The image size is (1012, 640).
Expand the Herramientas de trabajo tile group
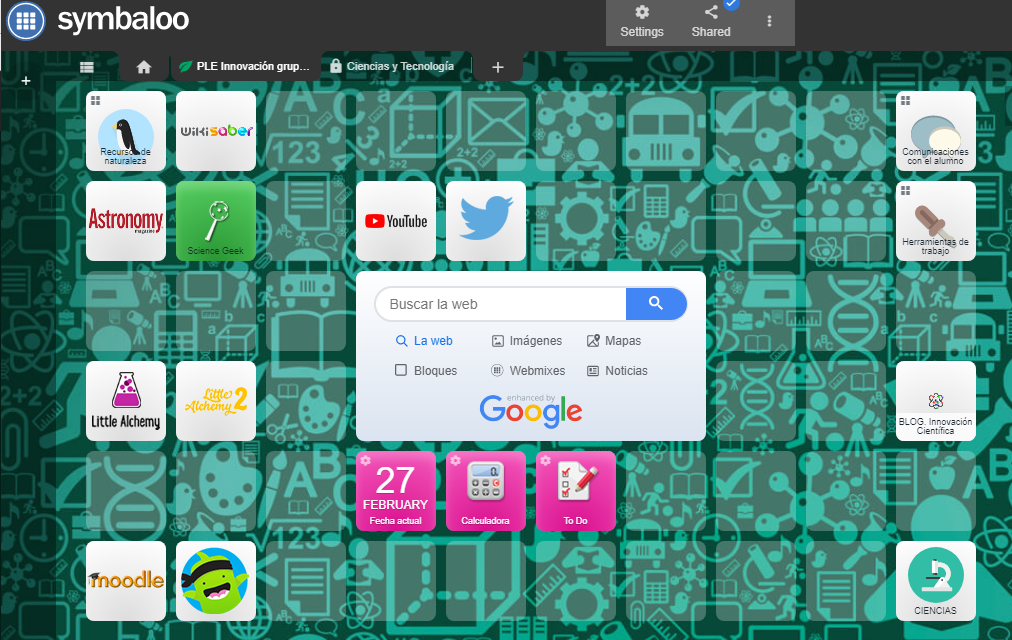[x=935, y=220]
